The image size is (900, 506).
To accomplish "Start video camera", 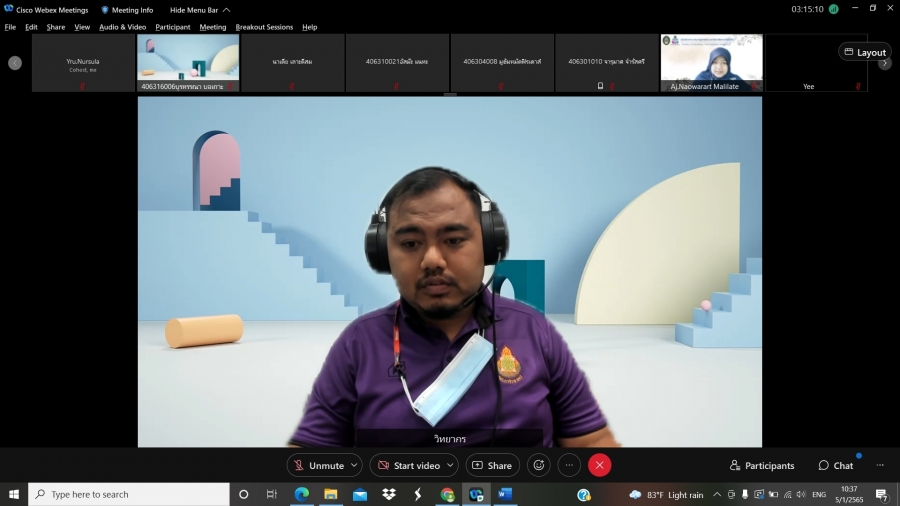I will click(407, 465).
